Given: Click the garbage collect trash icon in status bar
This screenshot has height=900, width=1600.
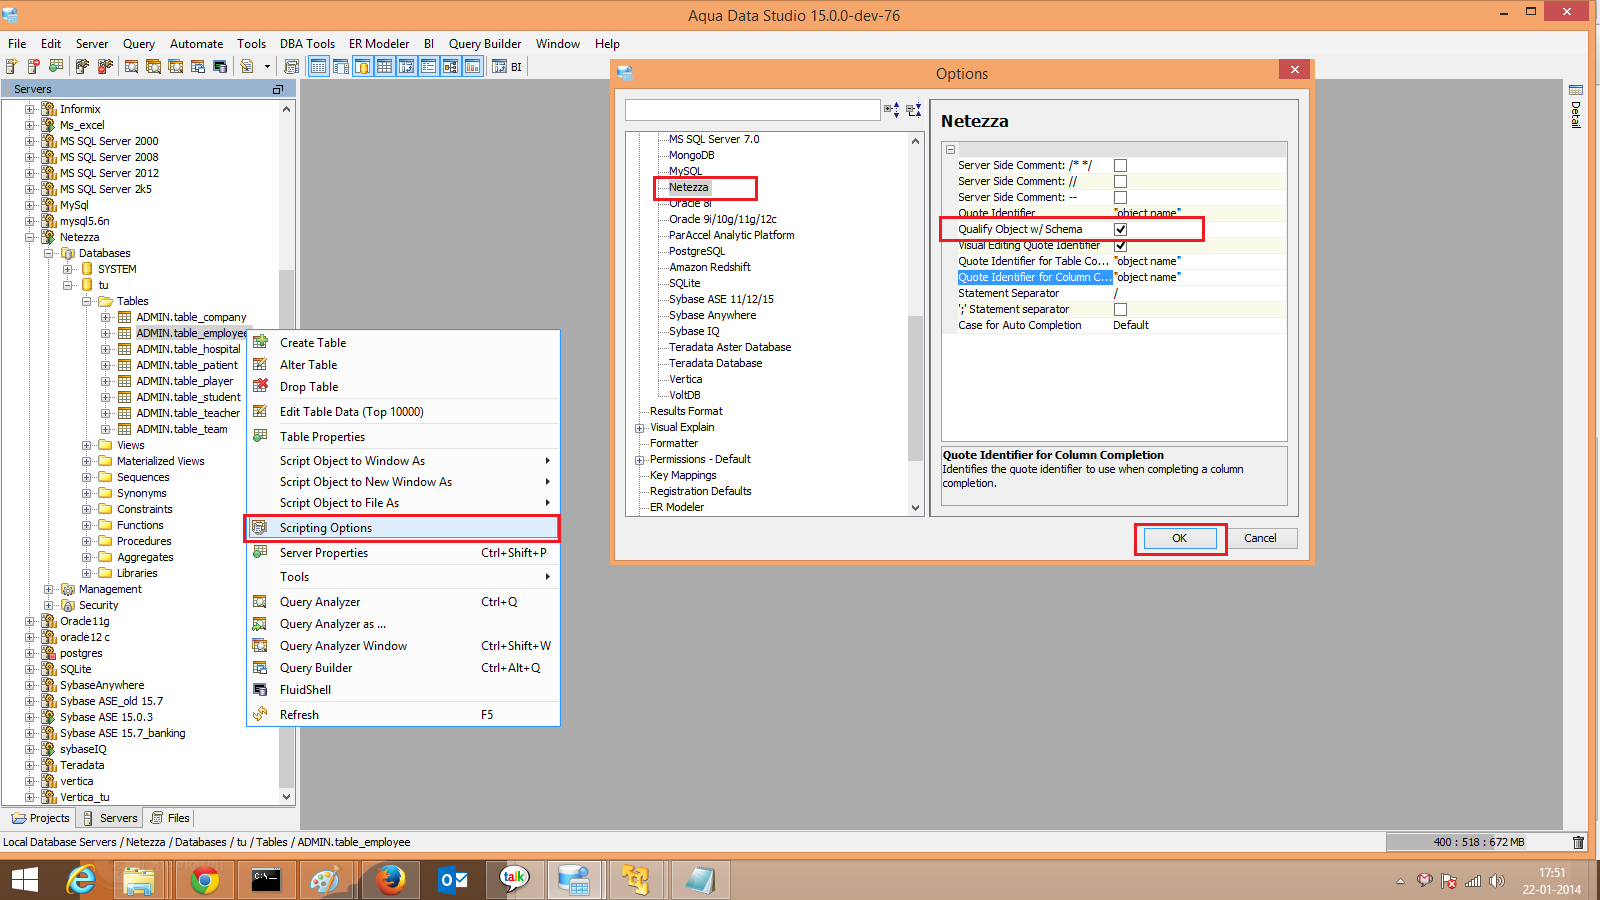Looking at the screenshot, I should coord(1578,842).
